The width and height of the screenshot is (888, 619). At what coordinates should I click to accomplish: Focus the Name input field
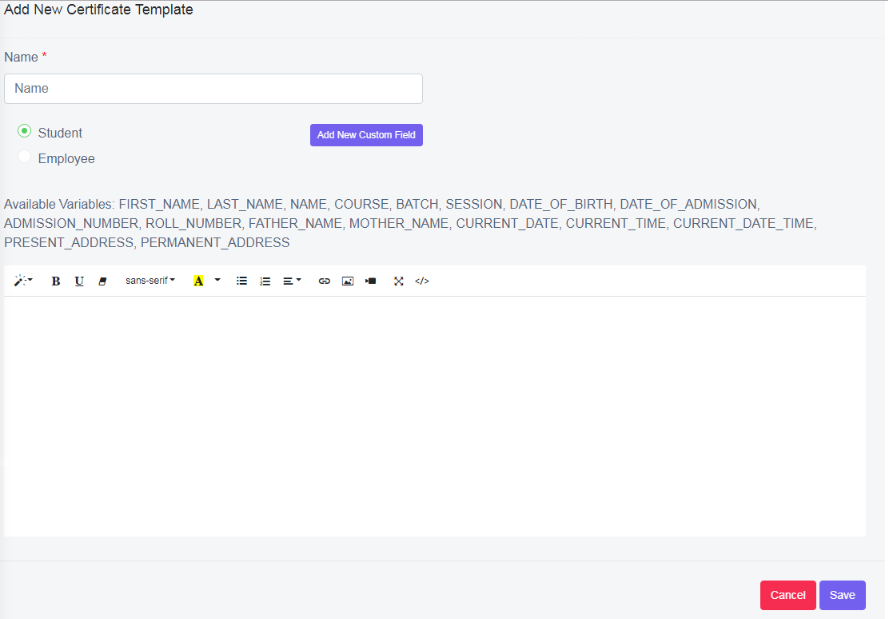[214, 88]
